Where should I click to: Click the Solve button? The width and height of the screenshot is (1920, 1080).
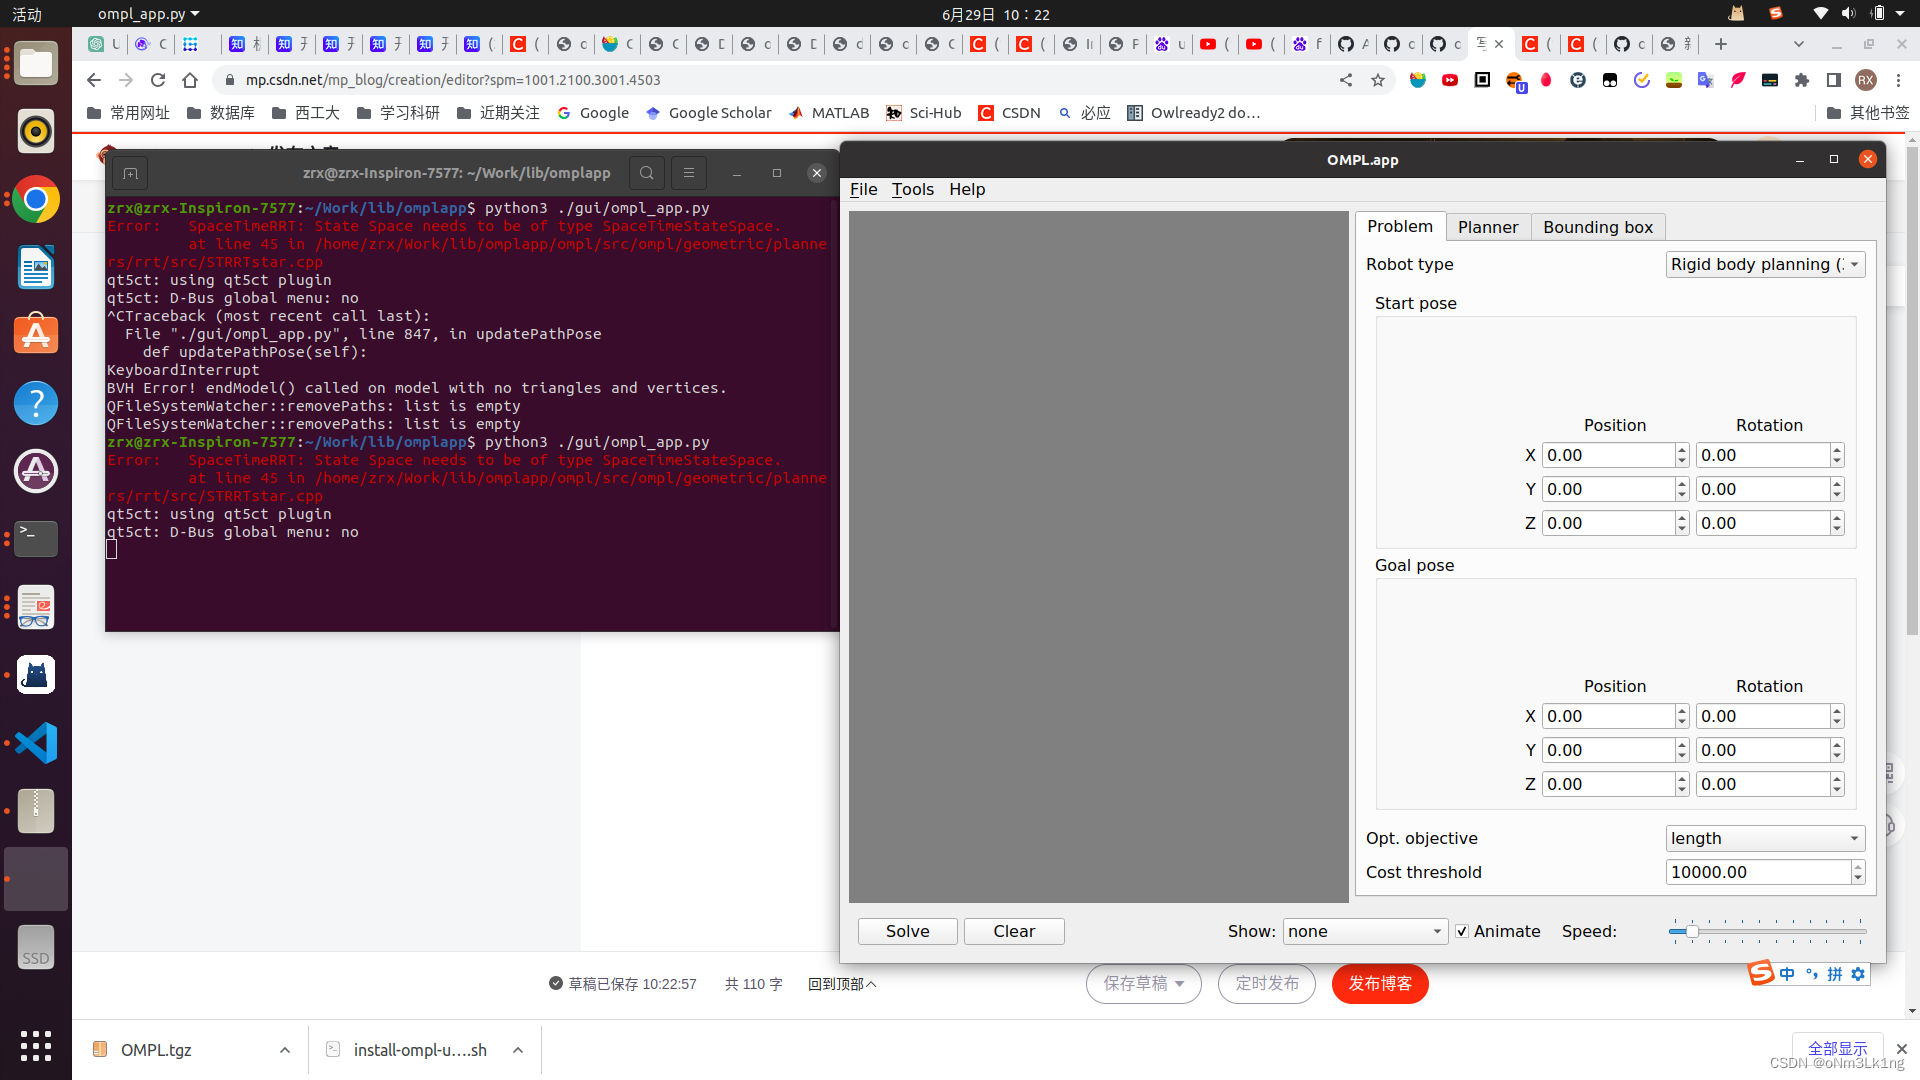pos(906,931)
